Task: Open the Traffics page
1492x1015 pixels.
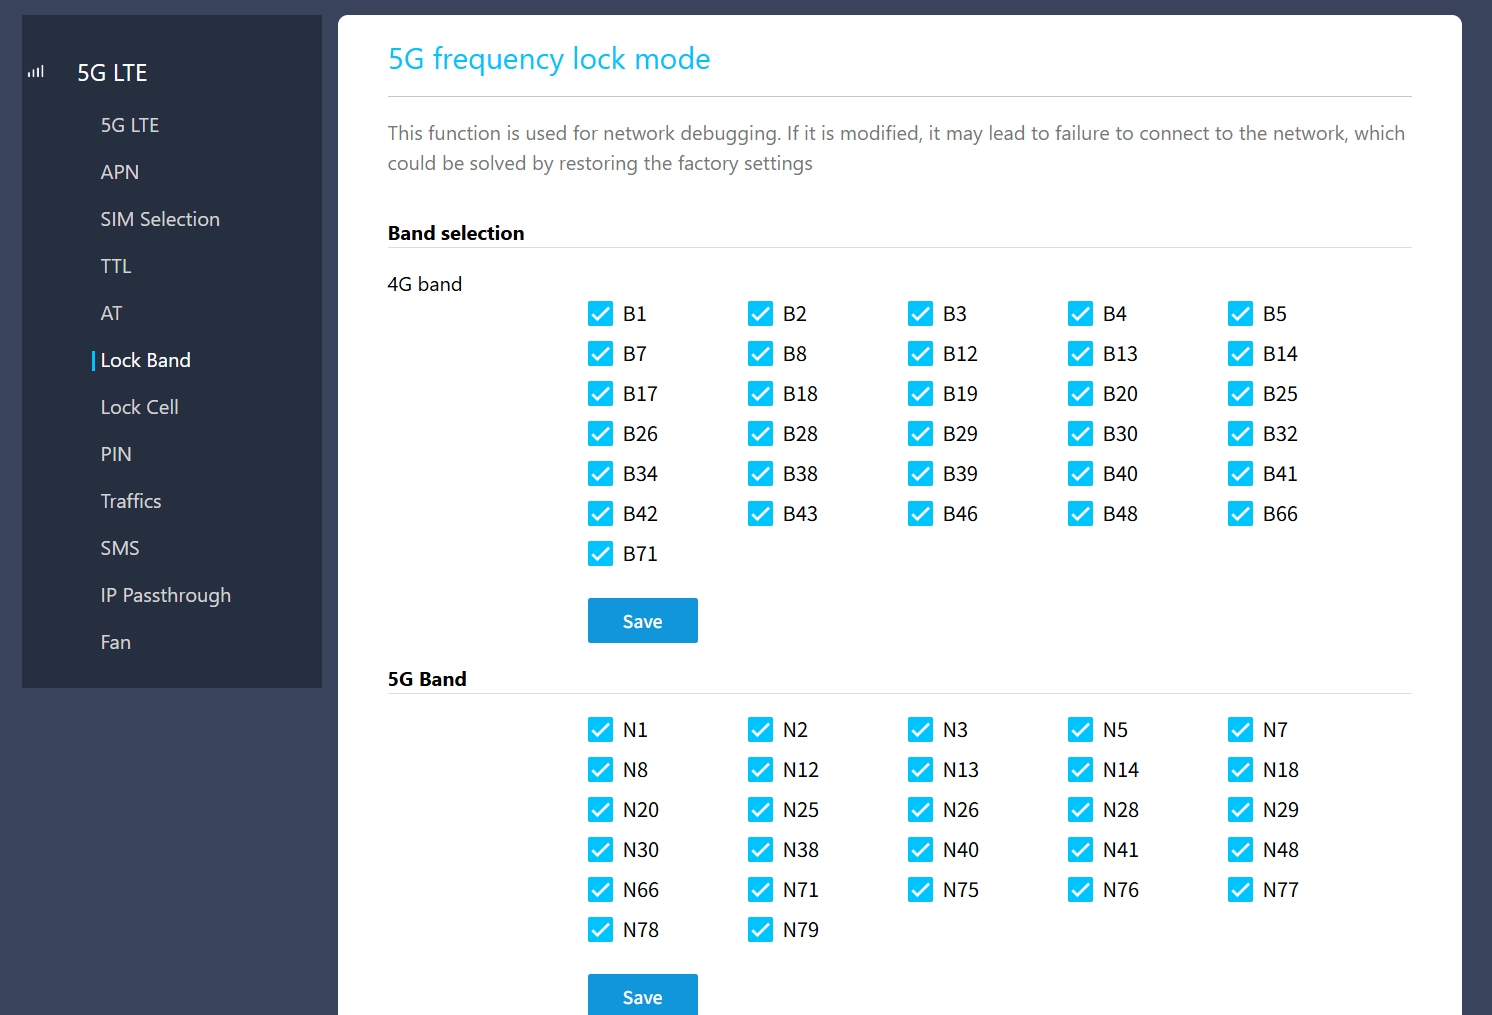Action: [131, 501]
